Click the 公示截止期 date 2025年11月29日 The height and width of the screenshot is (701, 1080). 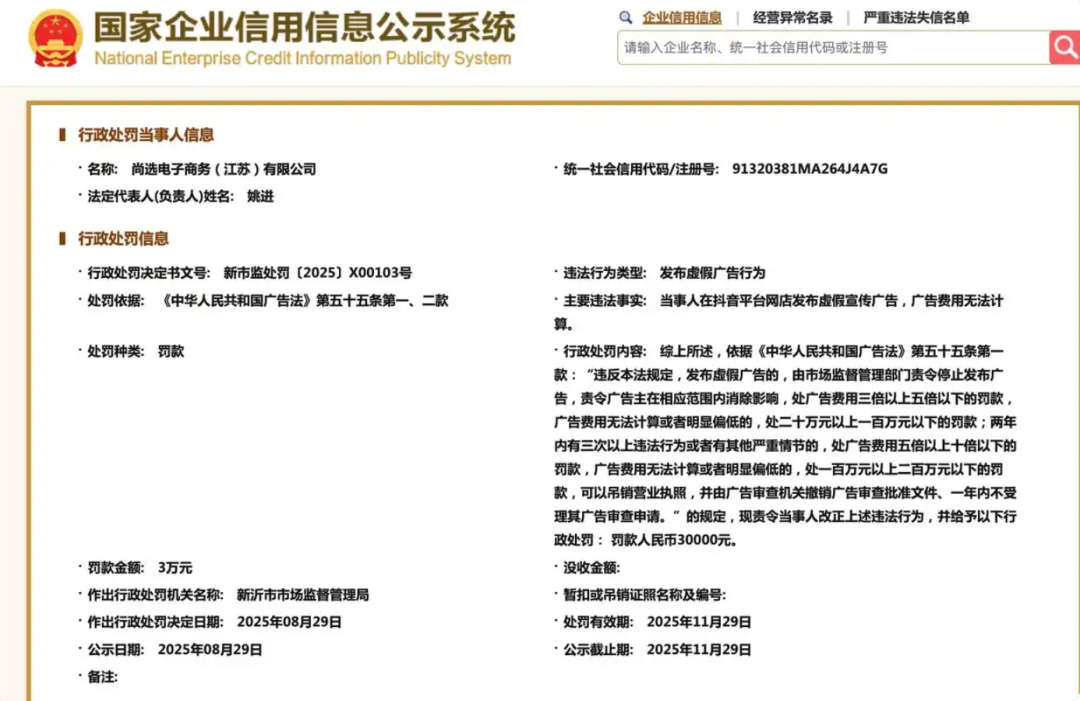[698, 648]
